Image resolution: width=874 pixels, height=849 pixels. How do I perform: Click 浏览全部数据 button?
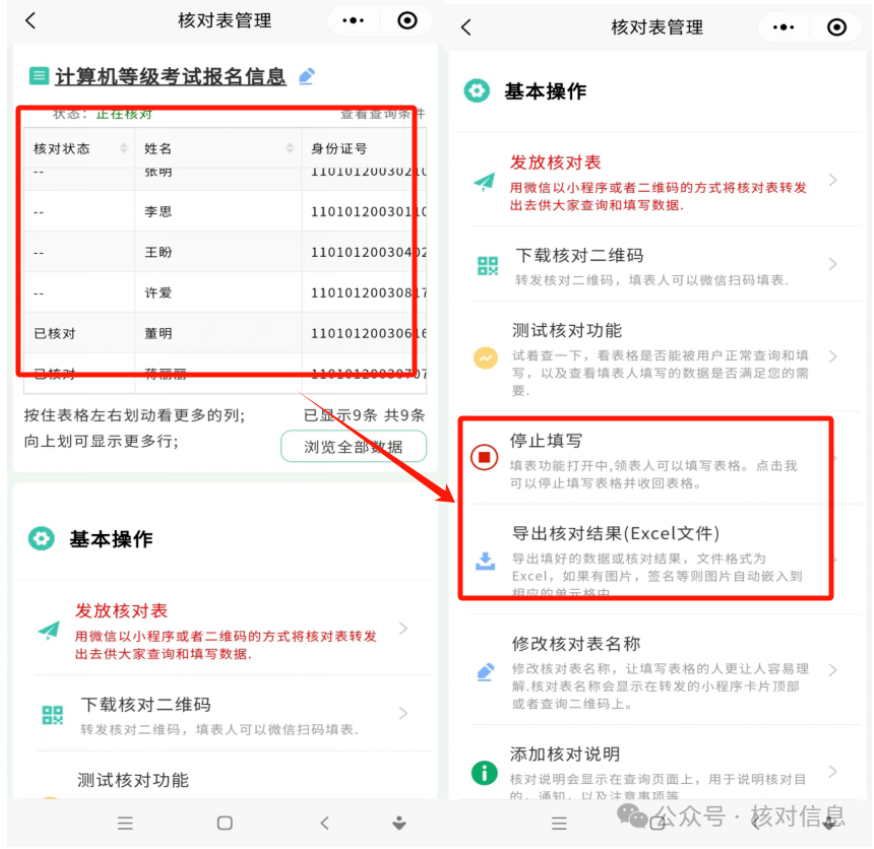tap(354, 447)
